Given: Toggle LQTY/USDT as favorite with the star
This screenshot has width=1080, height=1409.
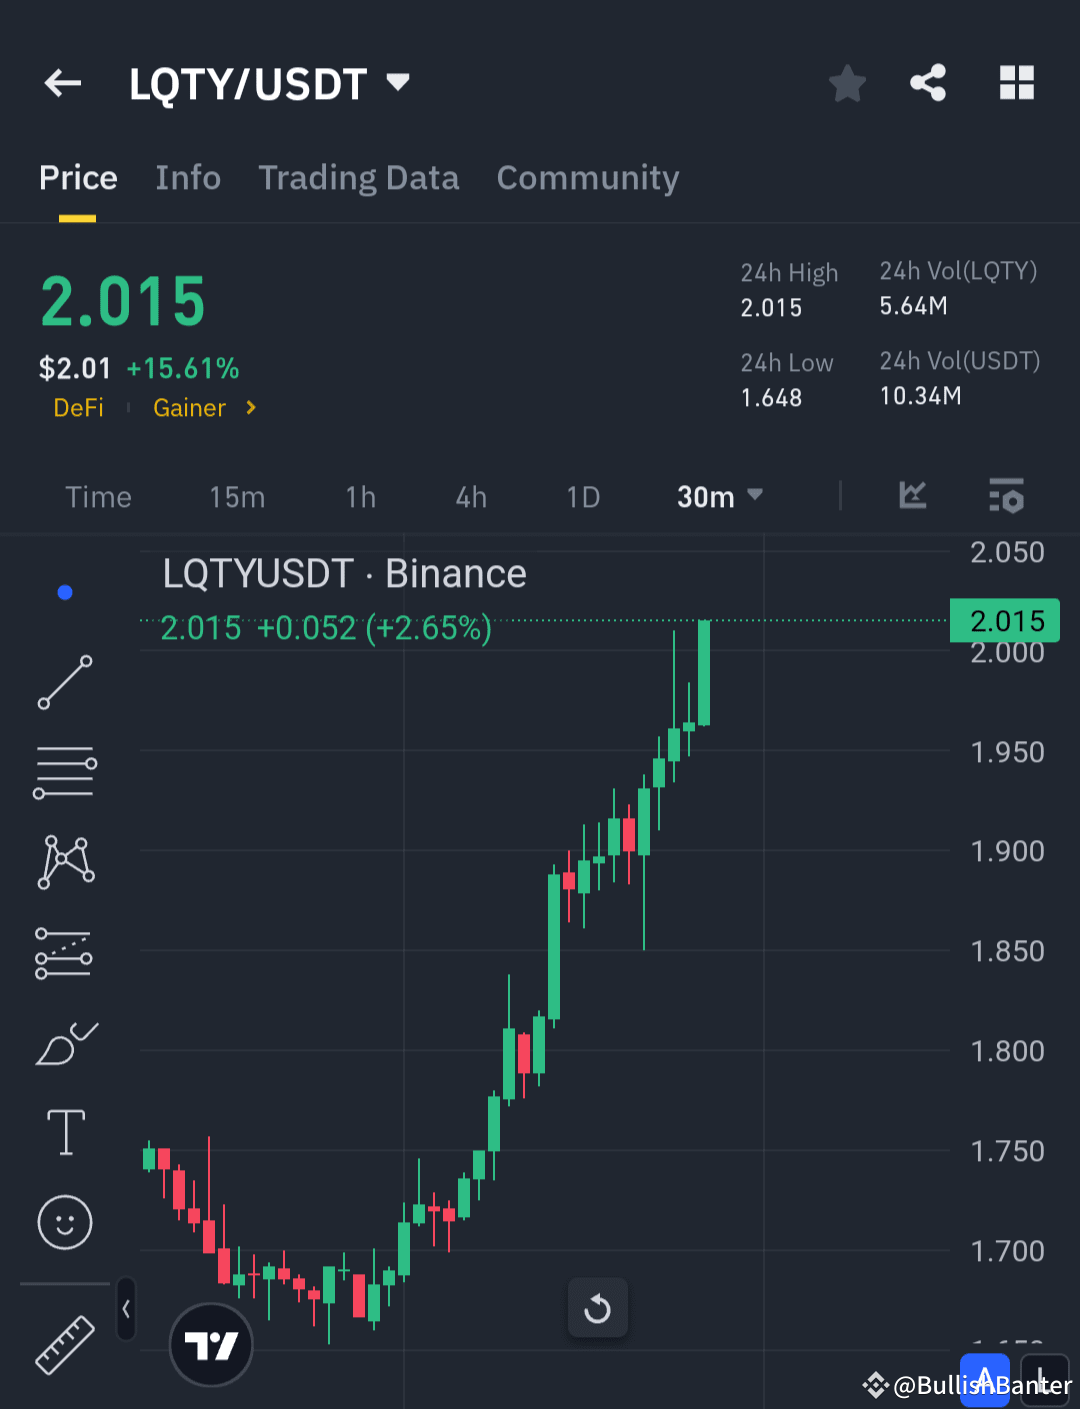Looking at the screenshot, I should click(x=847, y=83).
